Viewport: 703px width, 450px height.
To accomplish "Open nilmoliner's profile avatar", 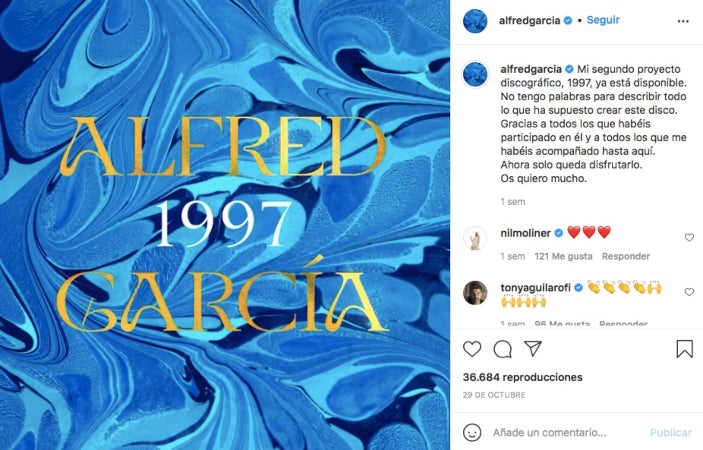I will (x=475, y=238).
